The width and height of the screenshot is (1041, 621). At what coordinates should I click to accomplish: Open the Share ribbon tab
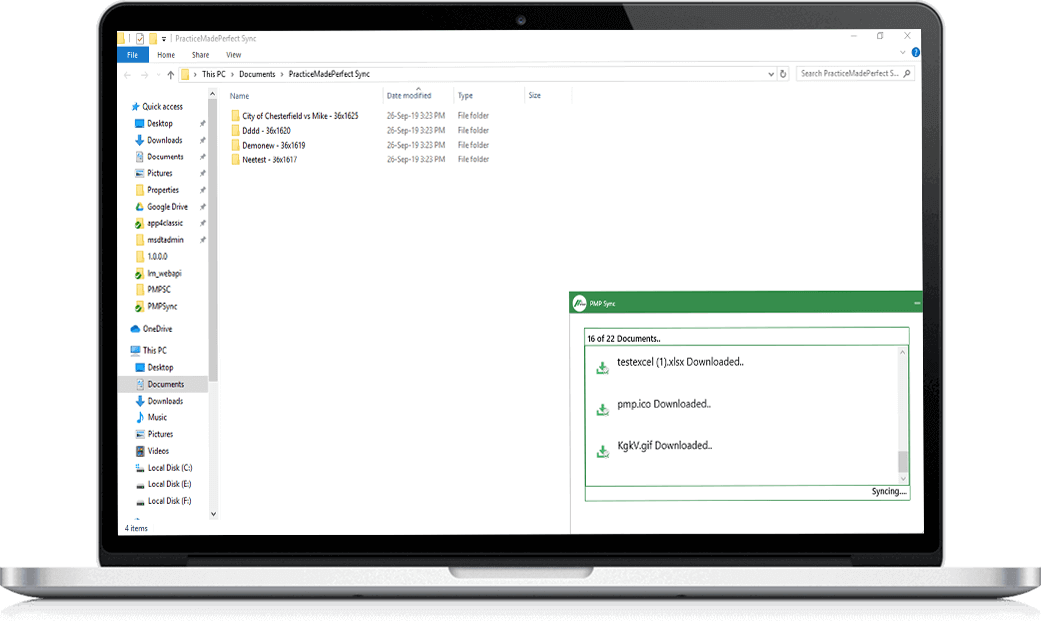pyautogui.click(x=200, y=55)
